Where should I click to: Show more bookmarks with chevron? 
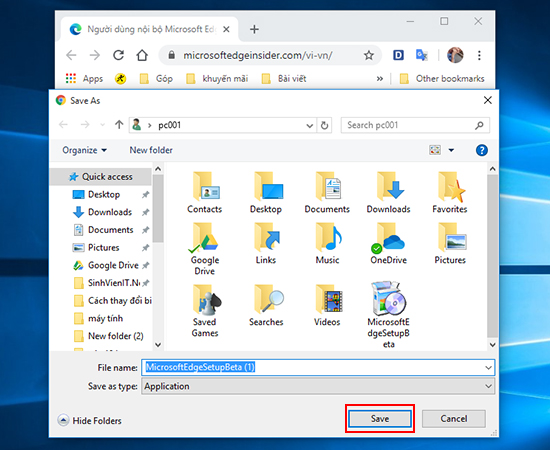[380, 79]
